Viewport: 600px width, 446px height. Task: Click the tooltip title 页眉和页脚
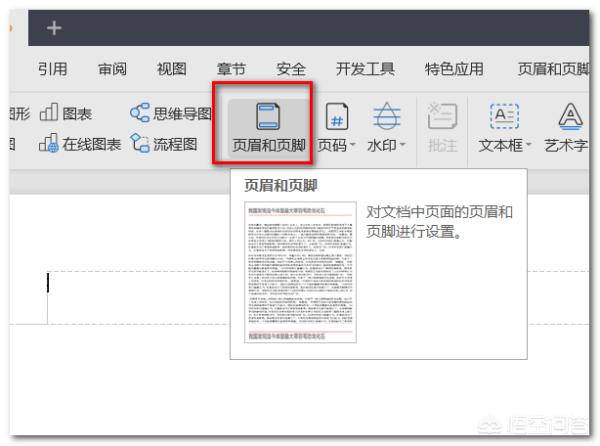pos(281,186)
